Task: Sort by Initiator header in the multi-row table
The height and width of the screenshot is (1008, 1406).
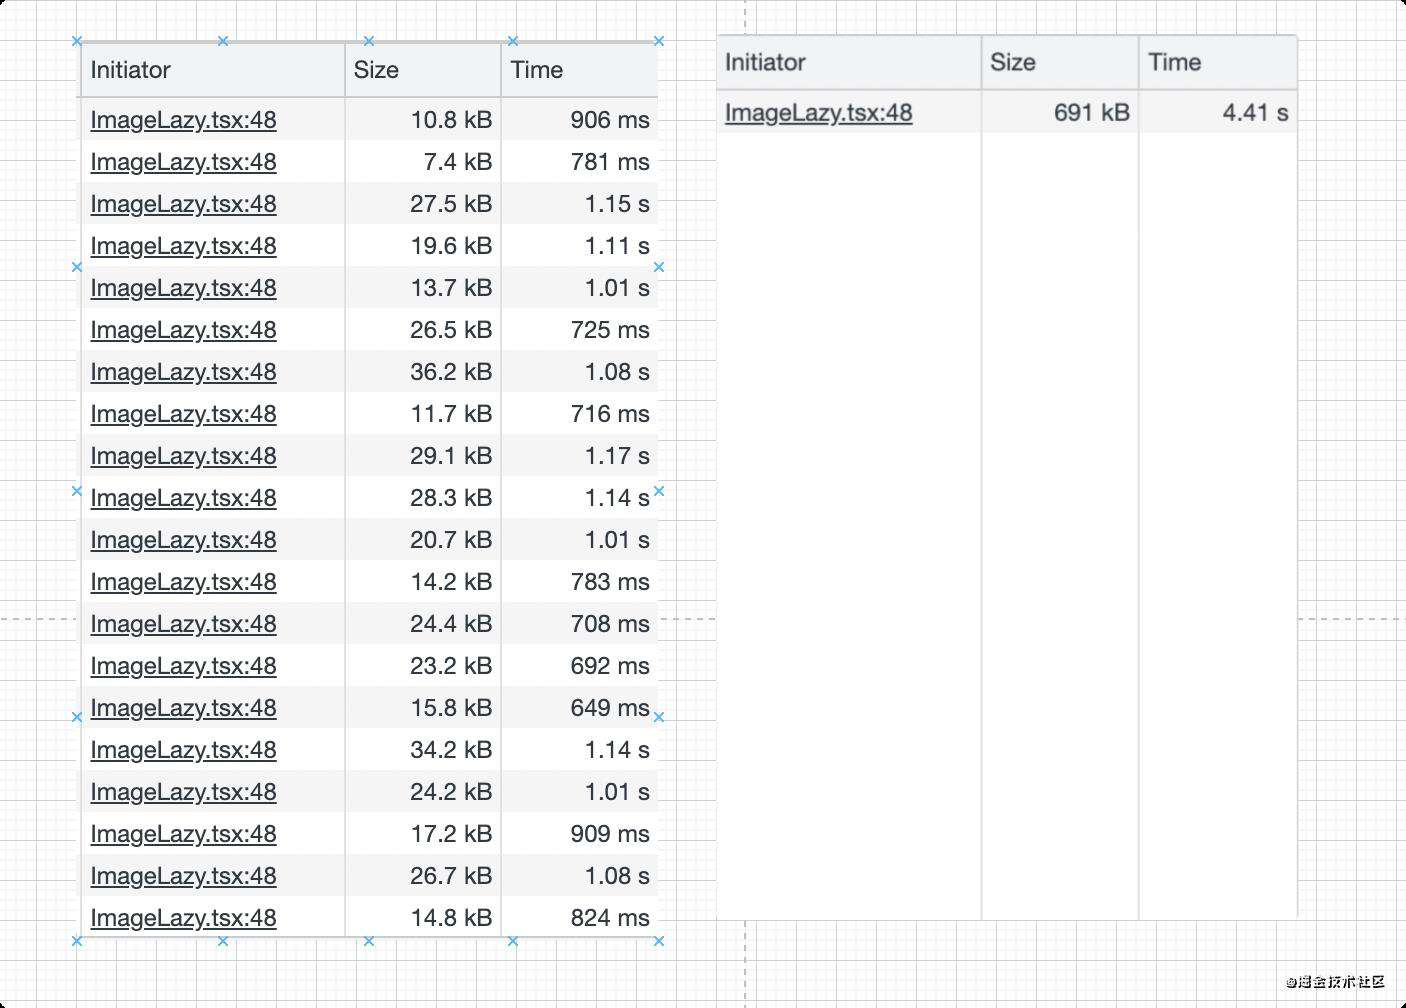Action: (213, 70)
